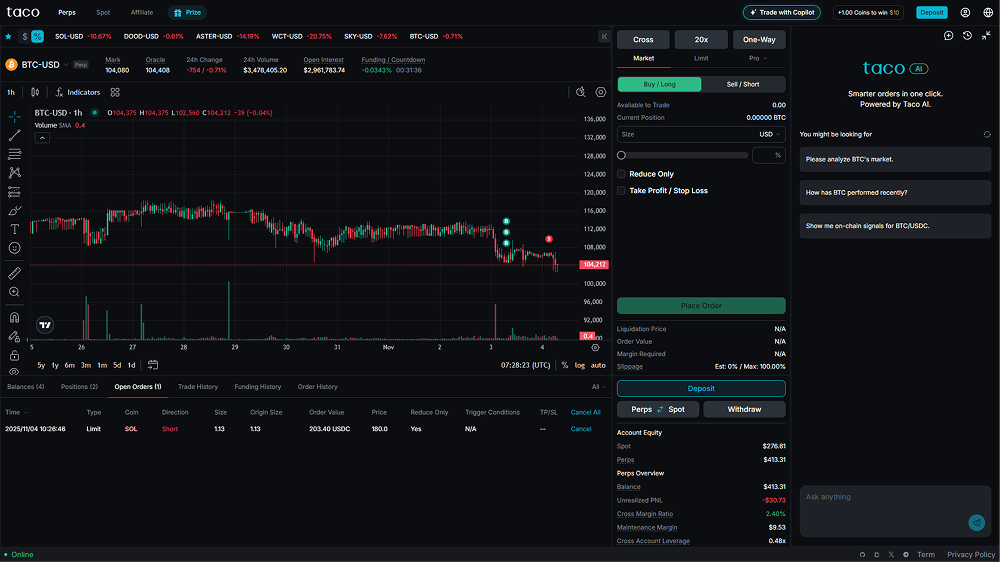
Task: Lock all drawing tools
Action: pos(14,355)
